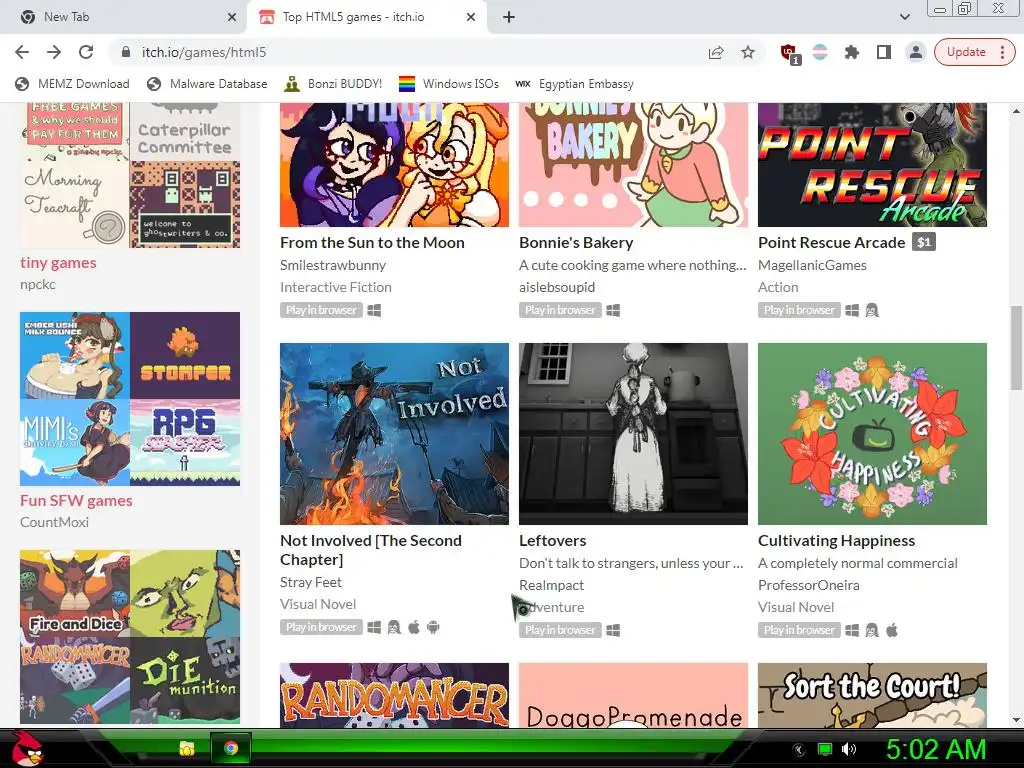Play in browser badge for Leftovers
1024x768 pixels.
pyautogui.click(x=560, y=630)
